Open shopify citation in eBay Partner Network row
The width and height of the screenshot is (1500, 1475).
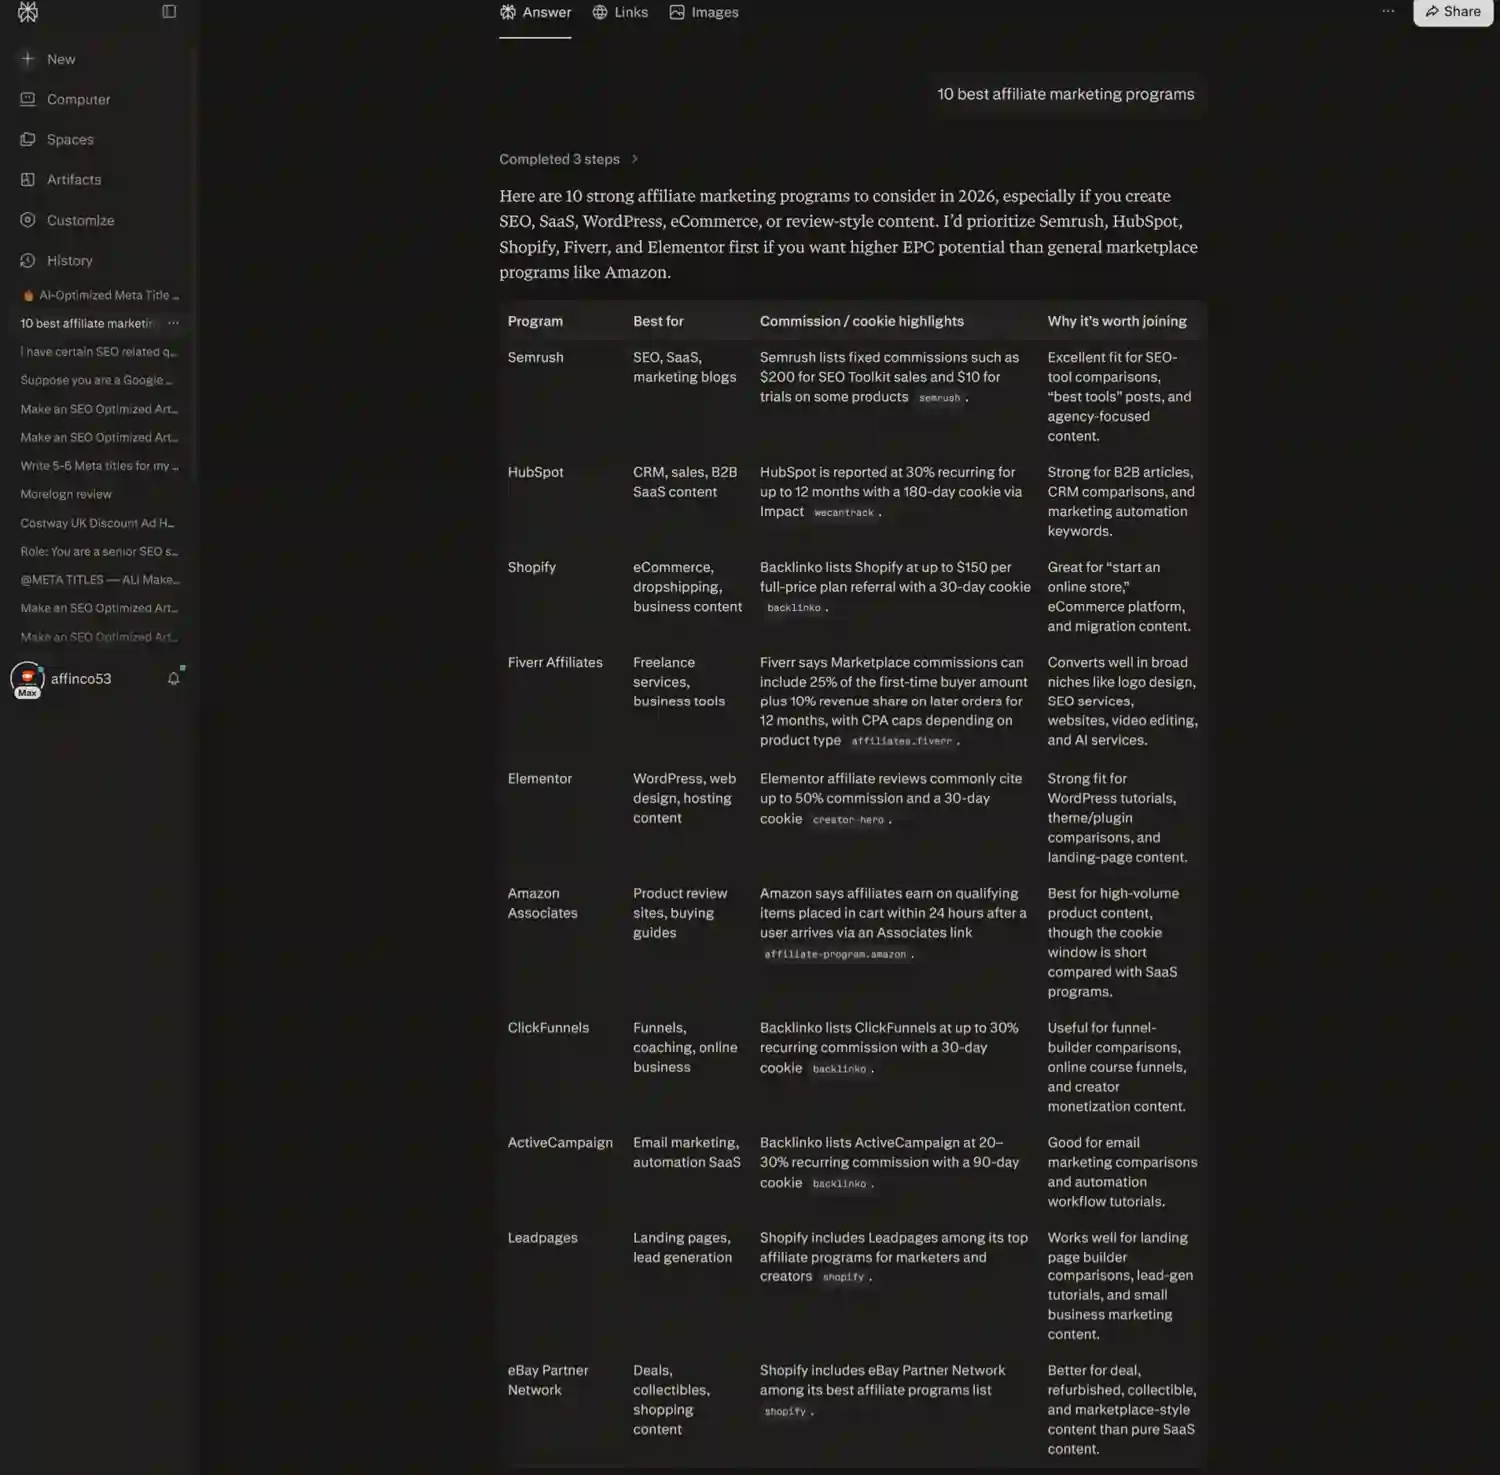pos(785,1412)
